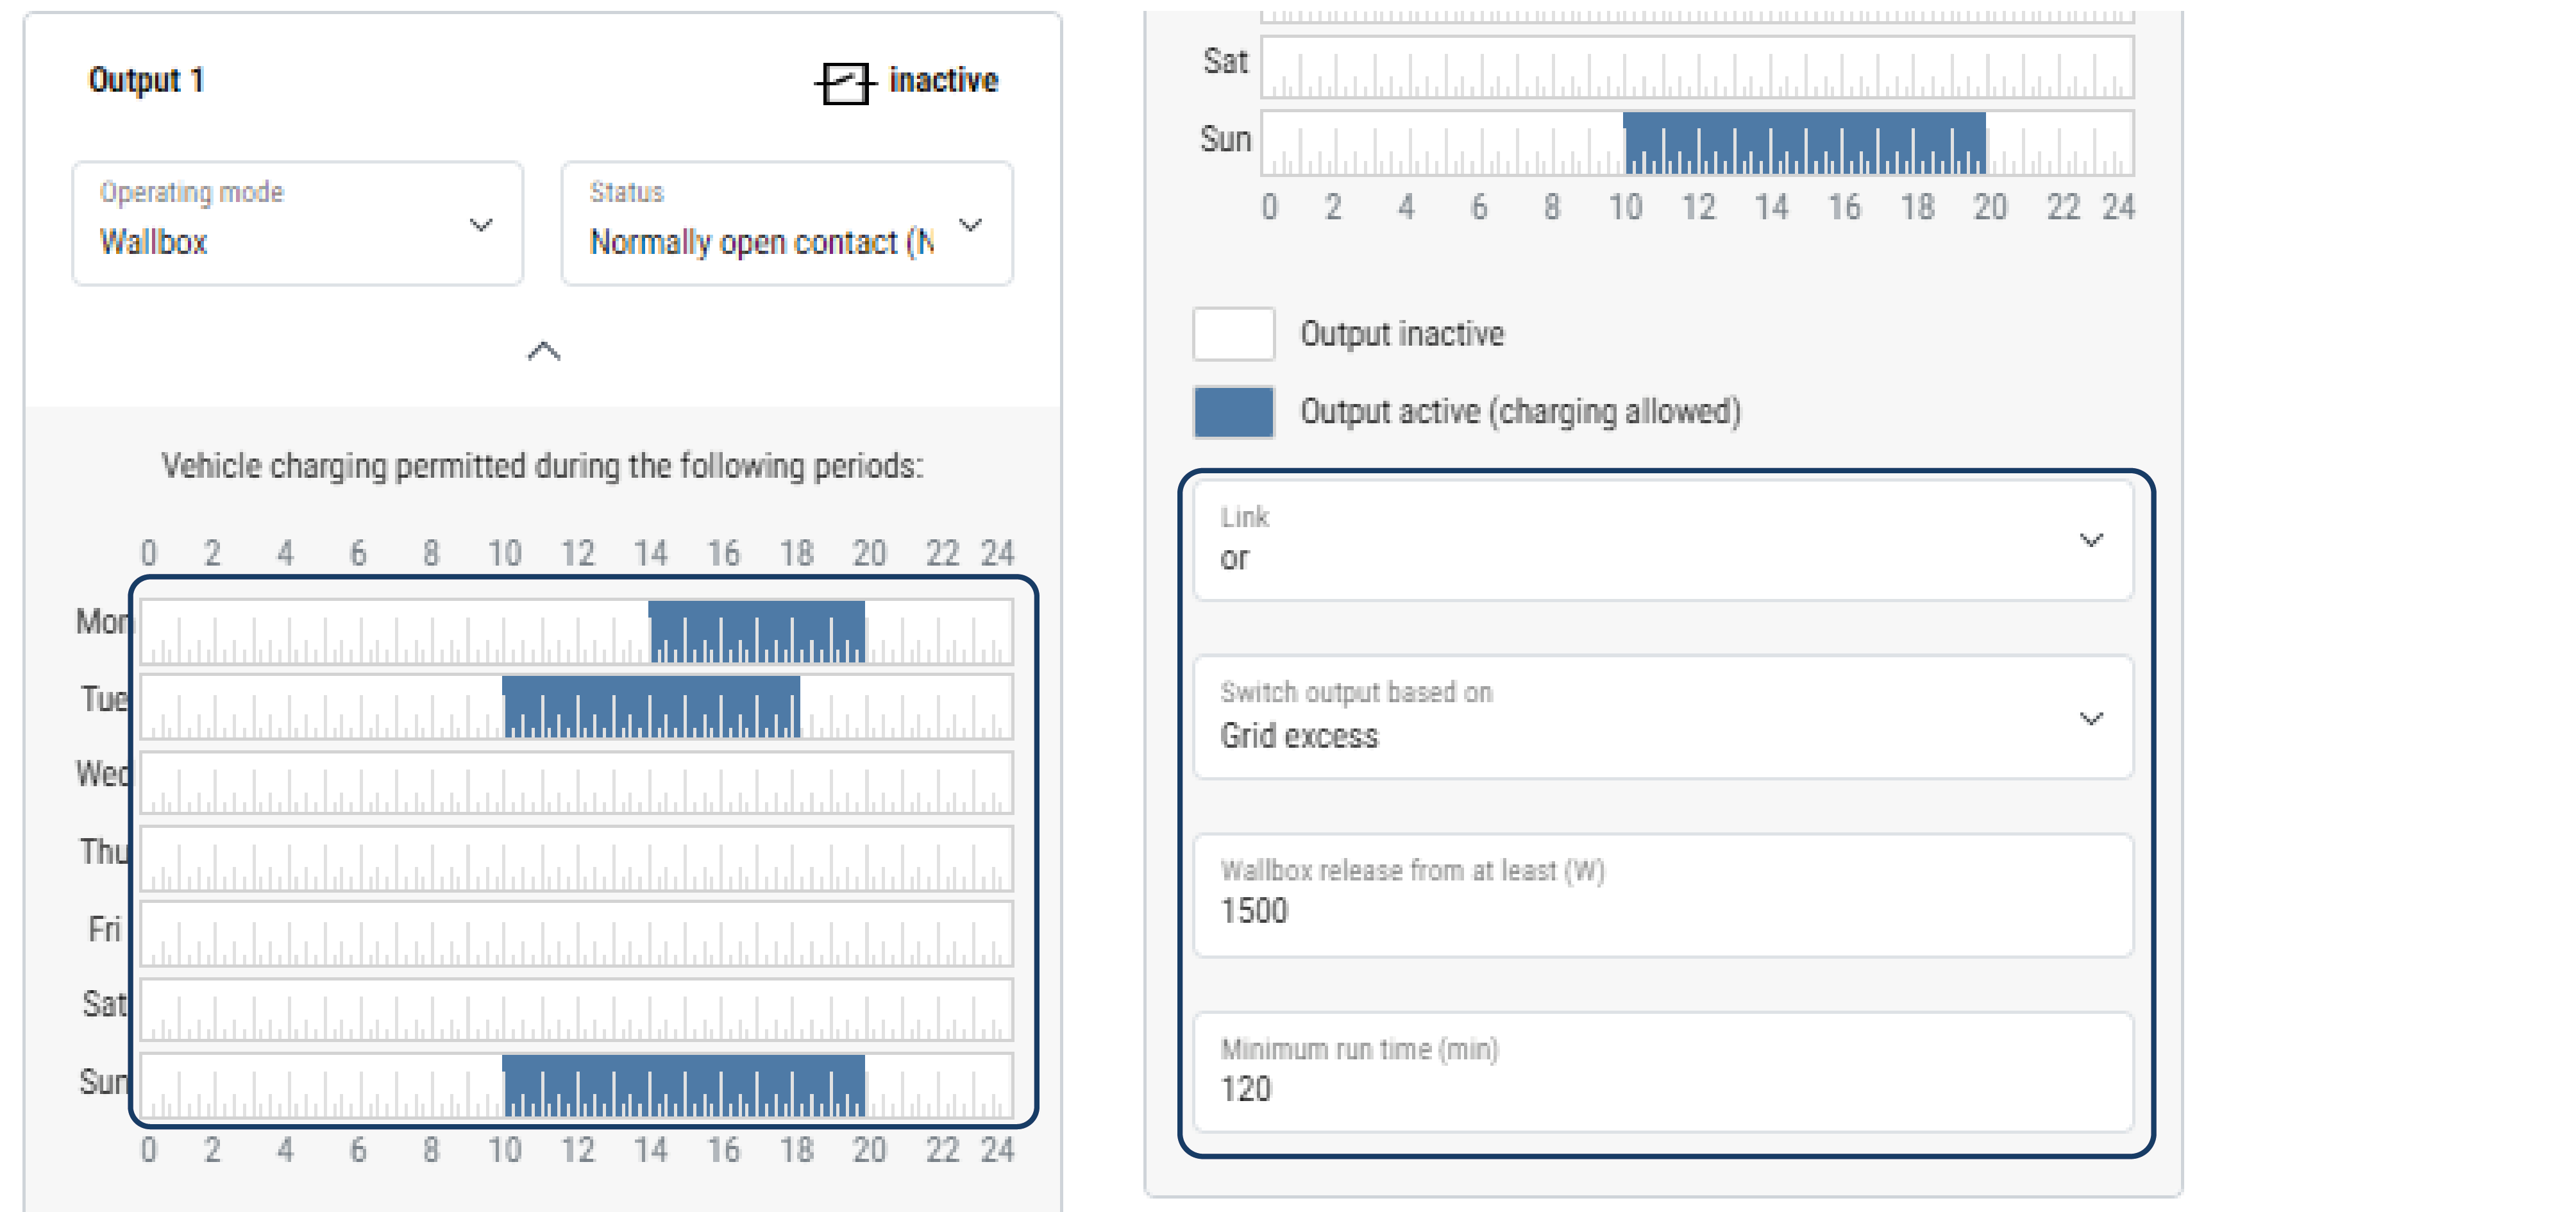Click the white Output inactive legend swatch
This screenshot has width=2576, height=1212.
point(1233,334)
